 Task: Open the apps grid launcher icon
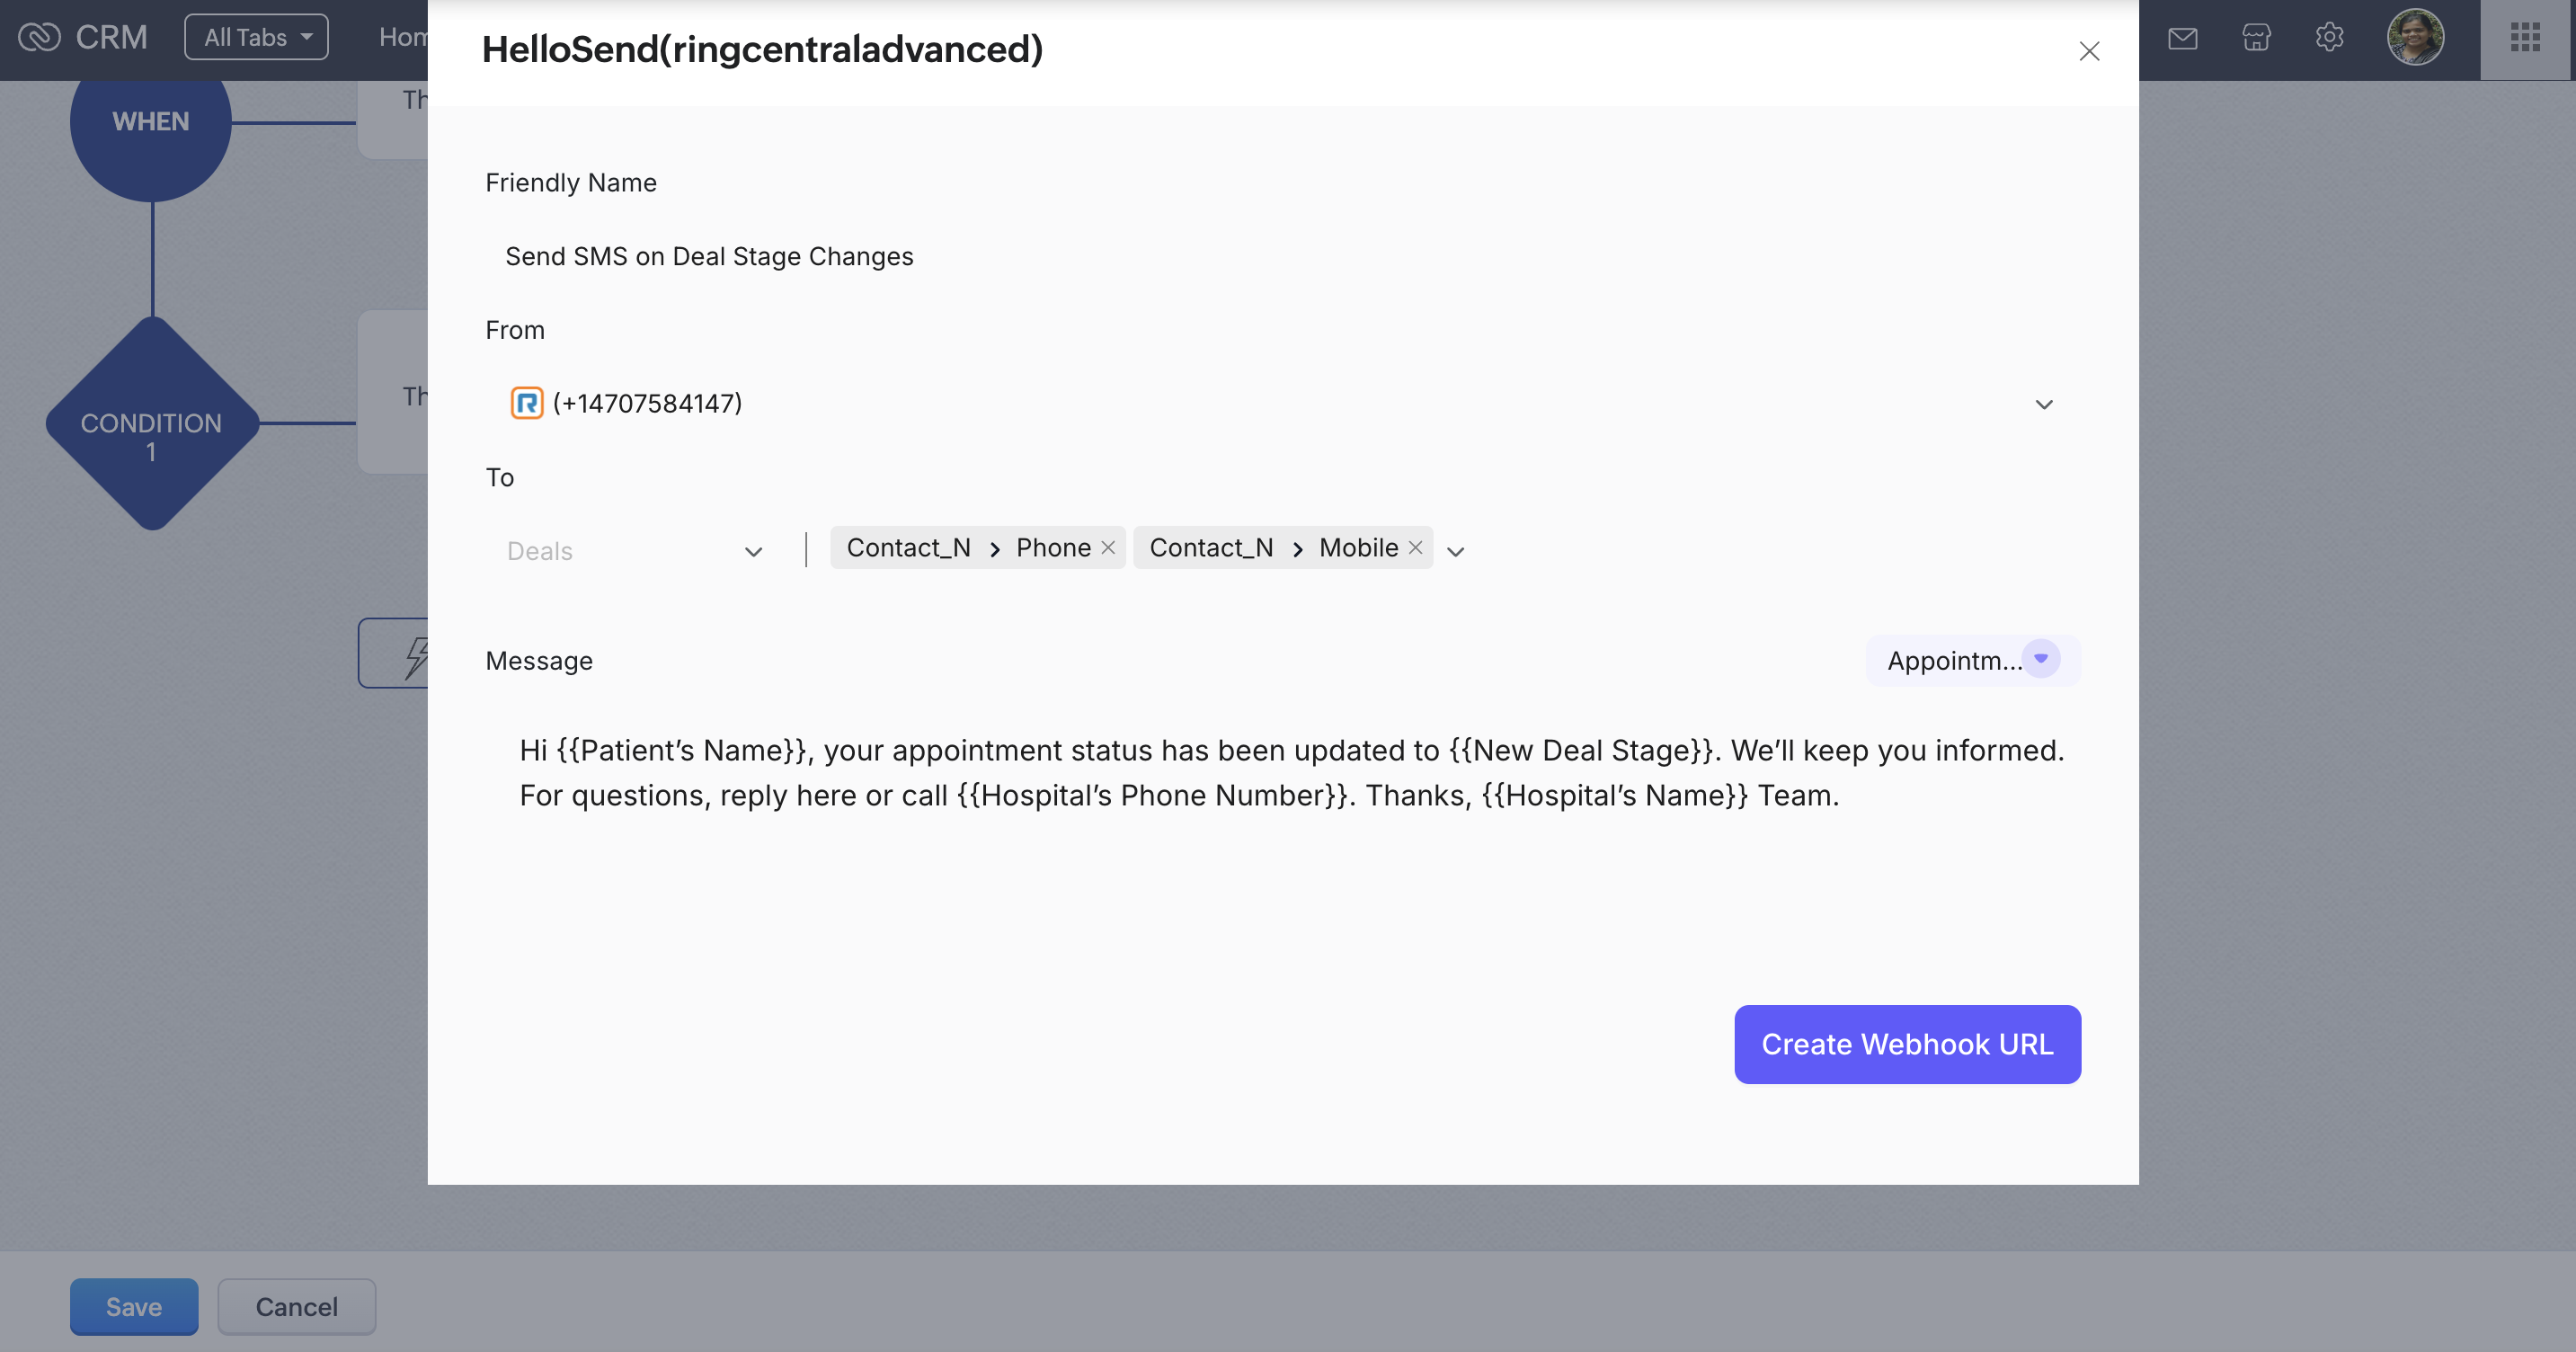click(x=2525, y=38)
